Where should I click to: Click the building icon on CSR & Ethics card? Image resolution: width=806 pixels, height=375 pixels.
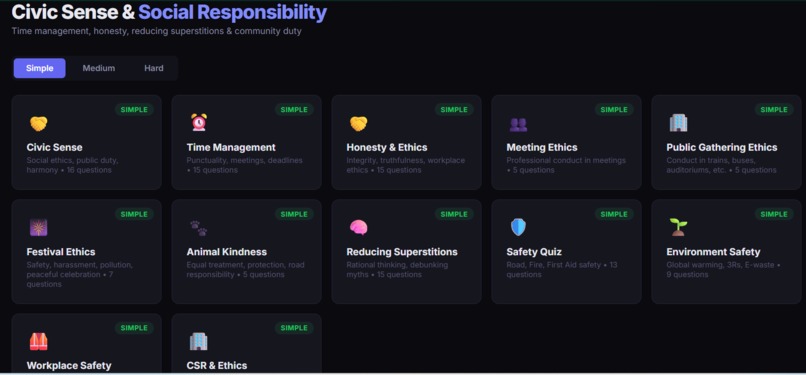point(198,341)
